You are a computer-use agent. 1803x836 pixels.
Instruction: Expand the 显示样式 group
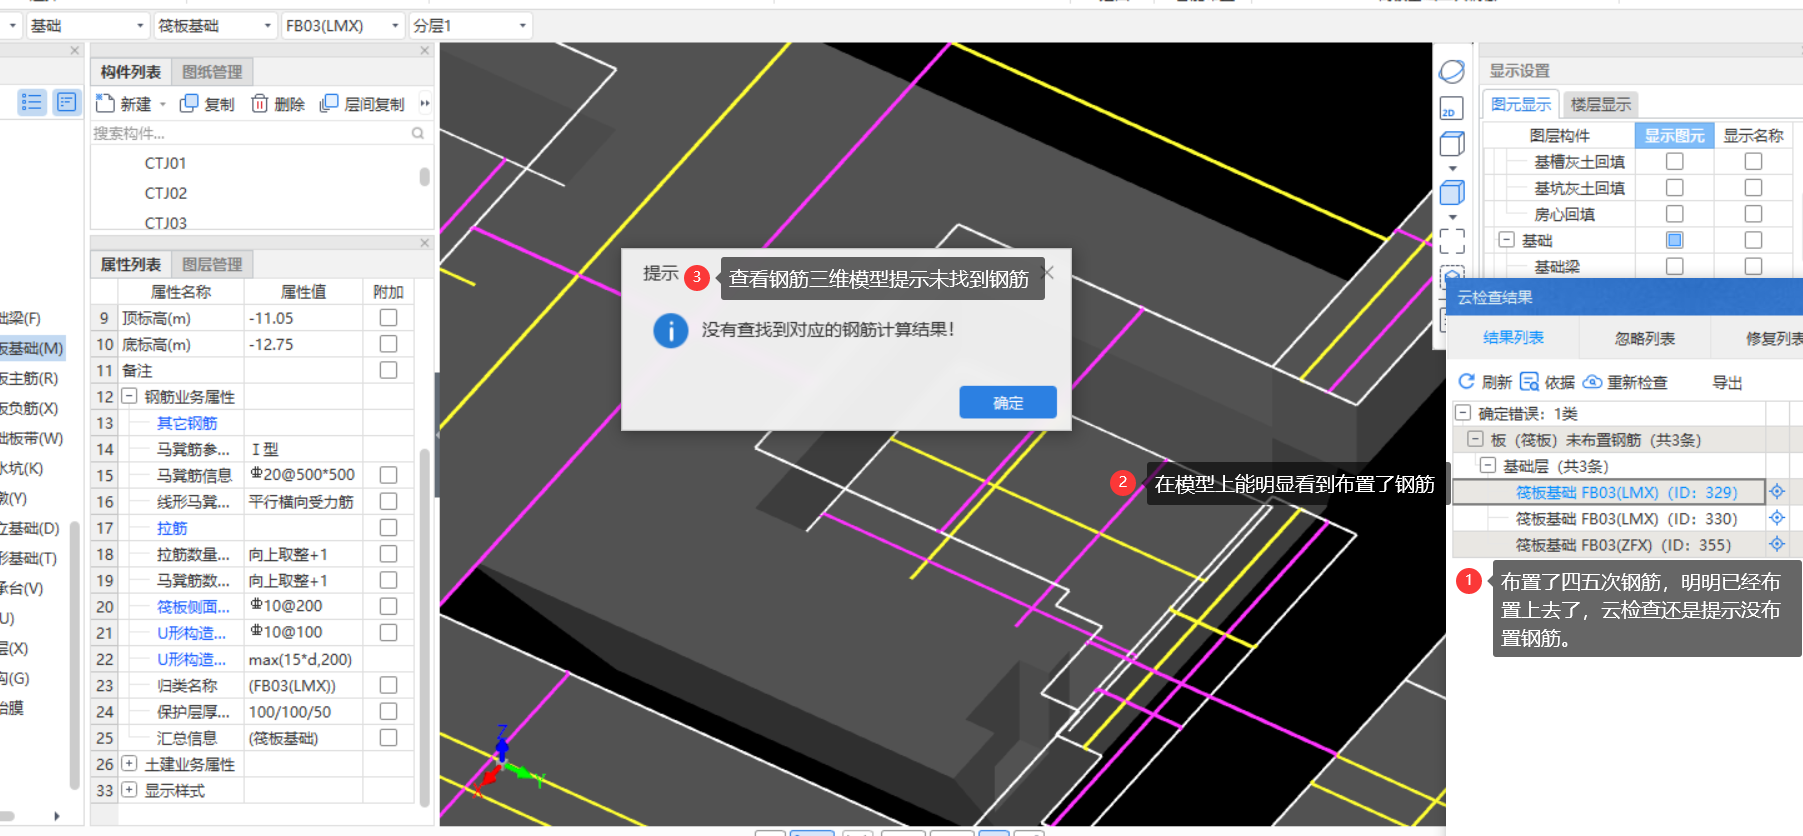[129, 789]
